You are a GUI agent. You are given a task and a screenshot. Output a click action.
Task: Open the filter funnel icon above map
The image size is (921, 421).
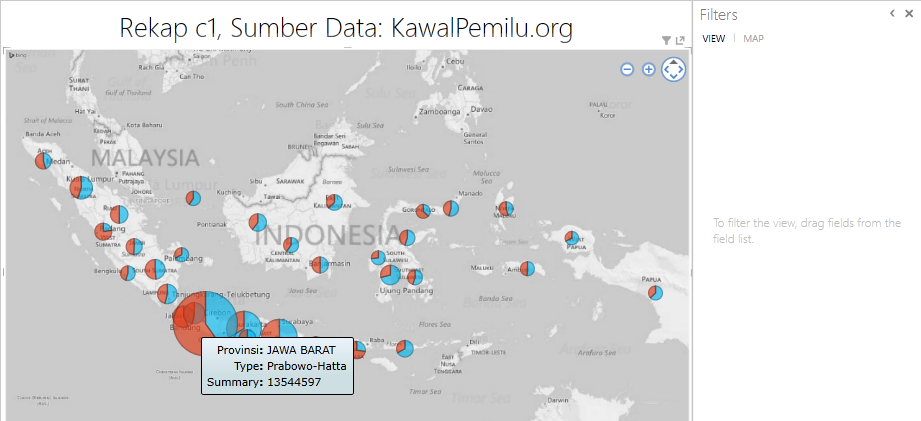pyautogui.click(x=667, y=40)
